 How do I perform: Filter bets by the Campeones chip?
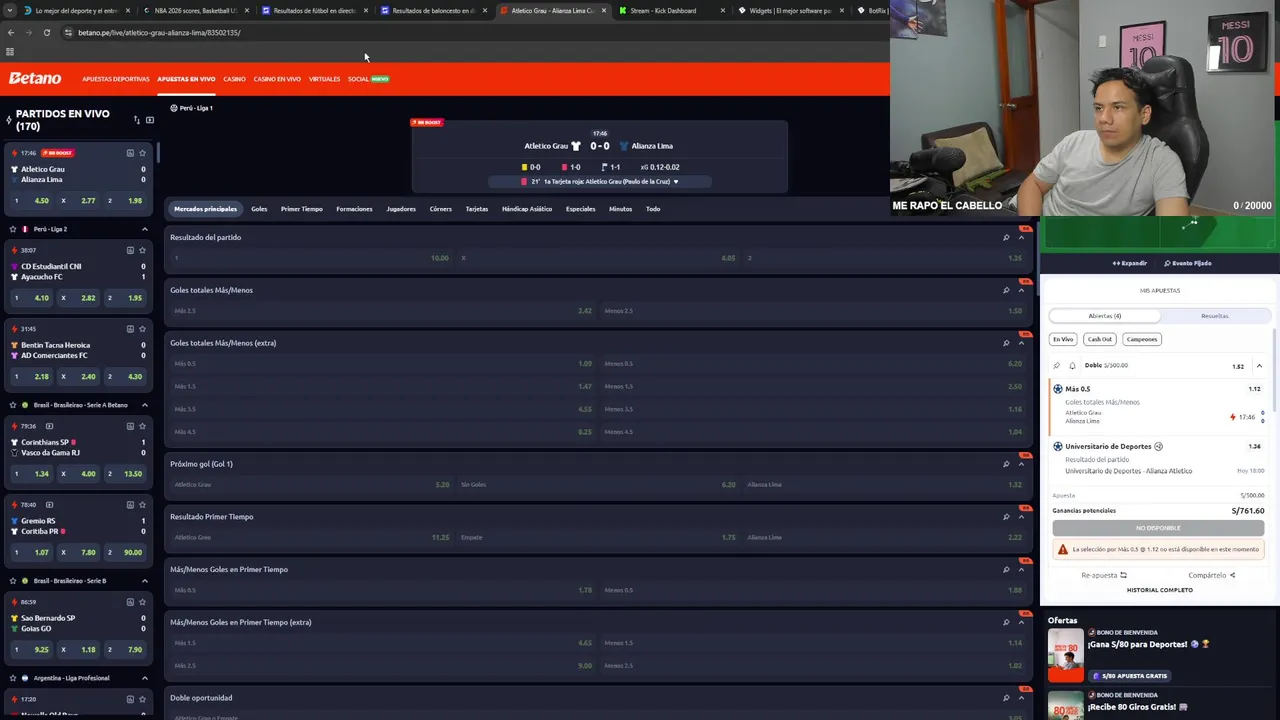coord(1142,339)
